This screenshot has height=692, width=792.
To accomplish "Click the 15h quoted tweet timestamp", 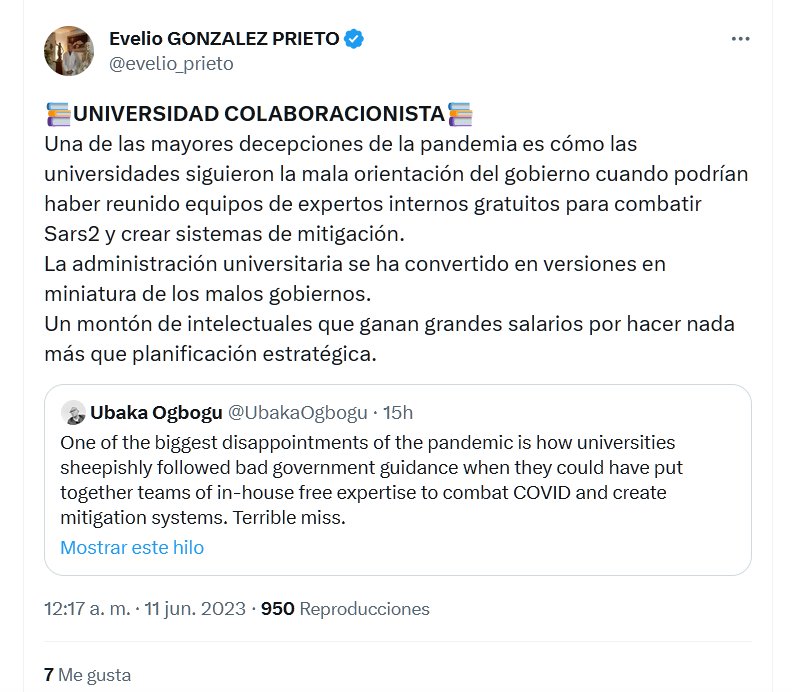I will click(x=397, y=412).
